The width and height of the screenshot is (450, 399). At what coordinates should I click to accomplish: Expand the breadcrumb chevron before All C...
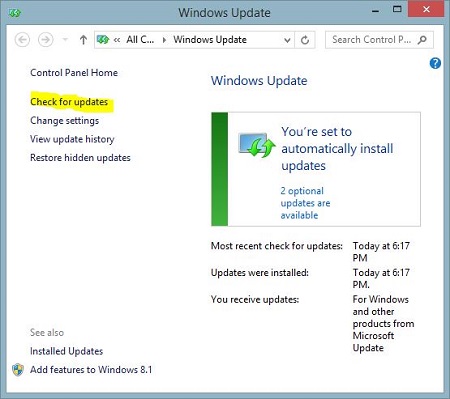click(117, 40)
